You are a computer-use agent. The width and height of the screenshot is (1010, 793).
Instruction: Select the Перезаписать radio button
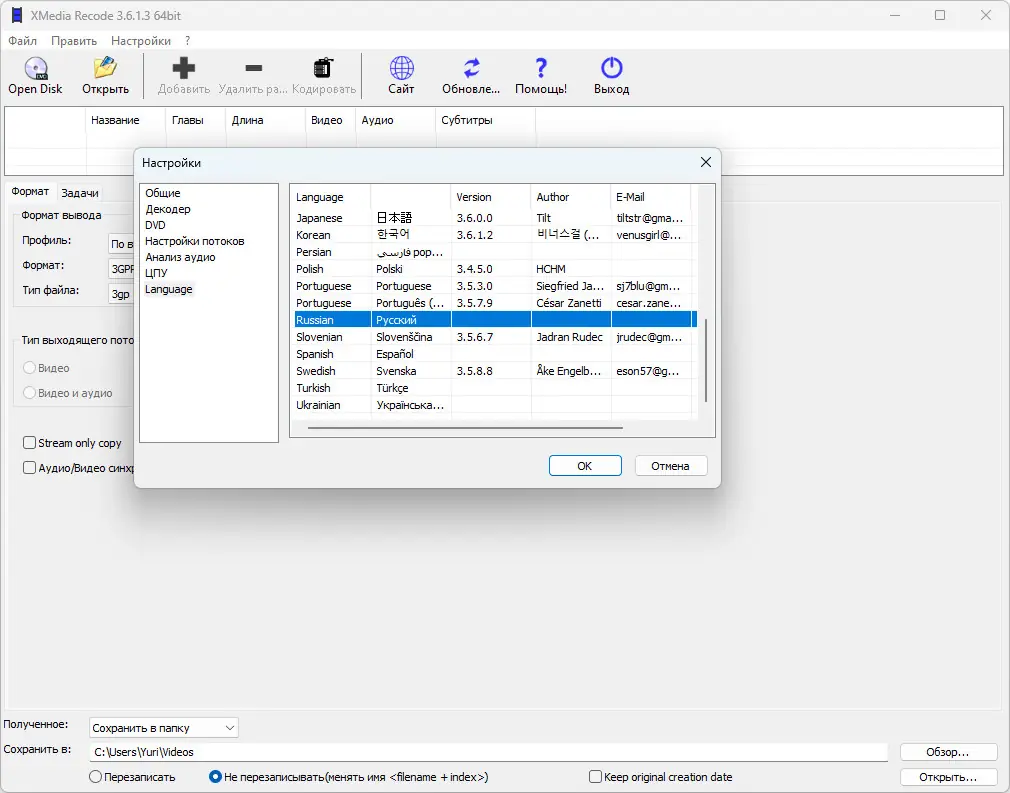click(x=95, y=777)
